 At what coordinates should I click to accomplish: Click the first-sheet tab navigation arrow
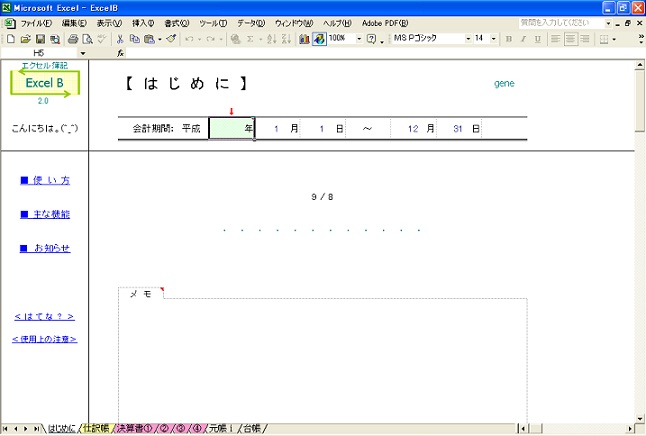coord(6,429)
